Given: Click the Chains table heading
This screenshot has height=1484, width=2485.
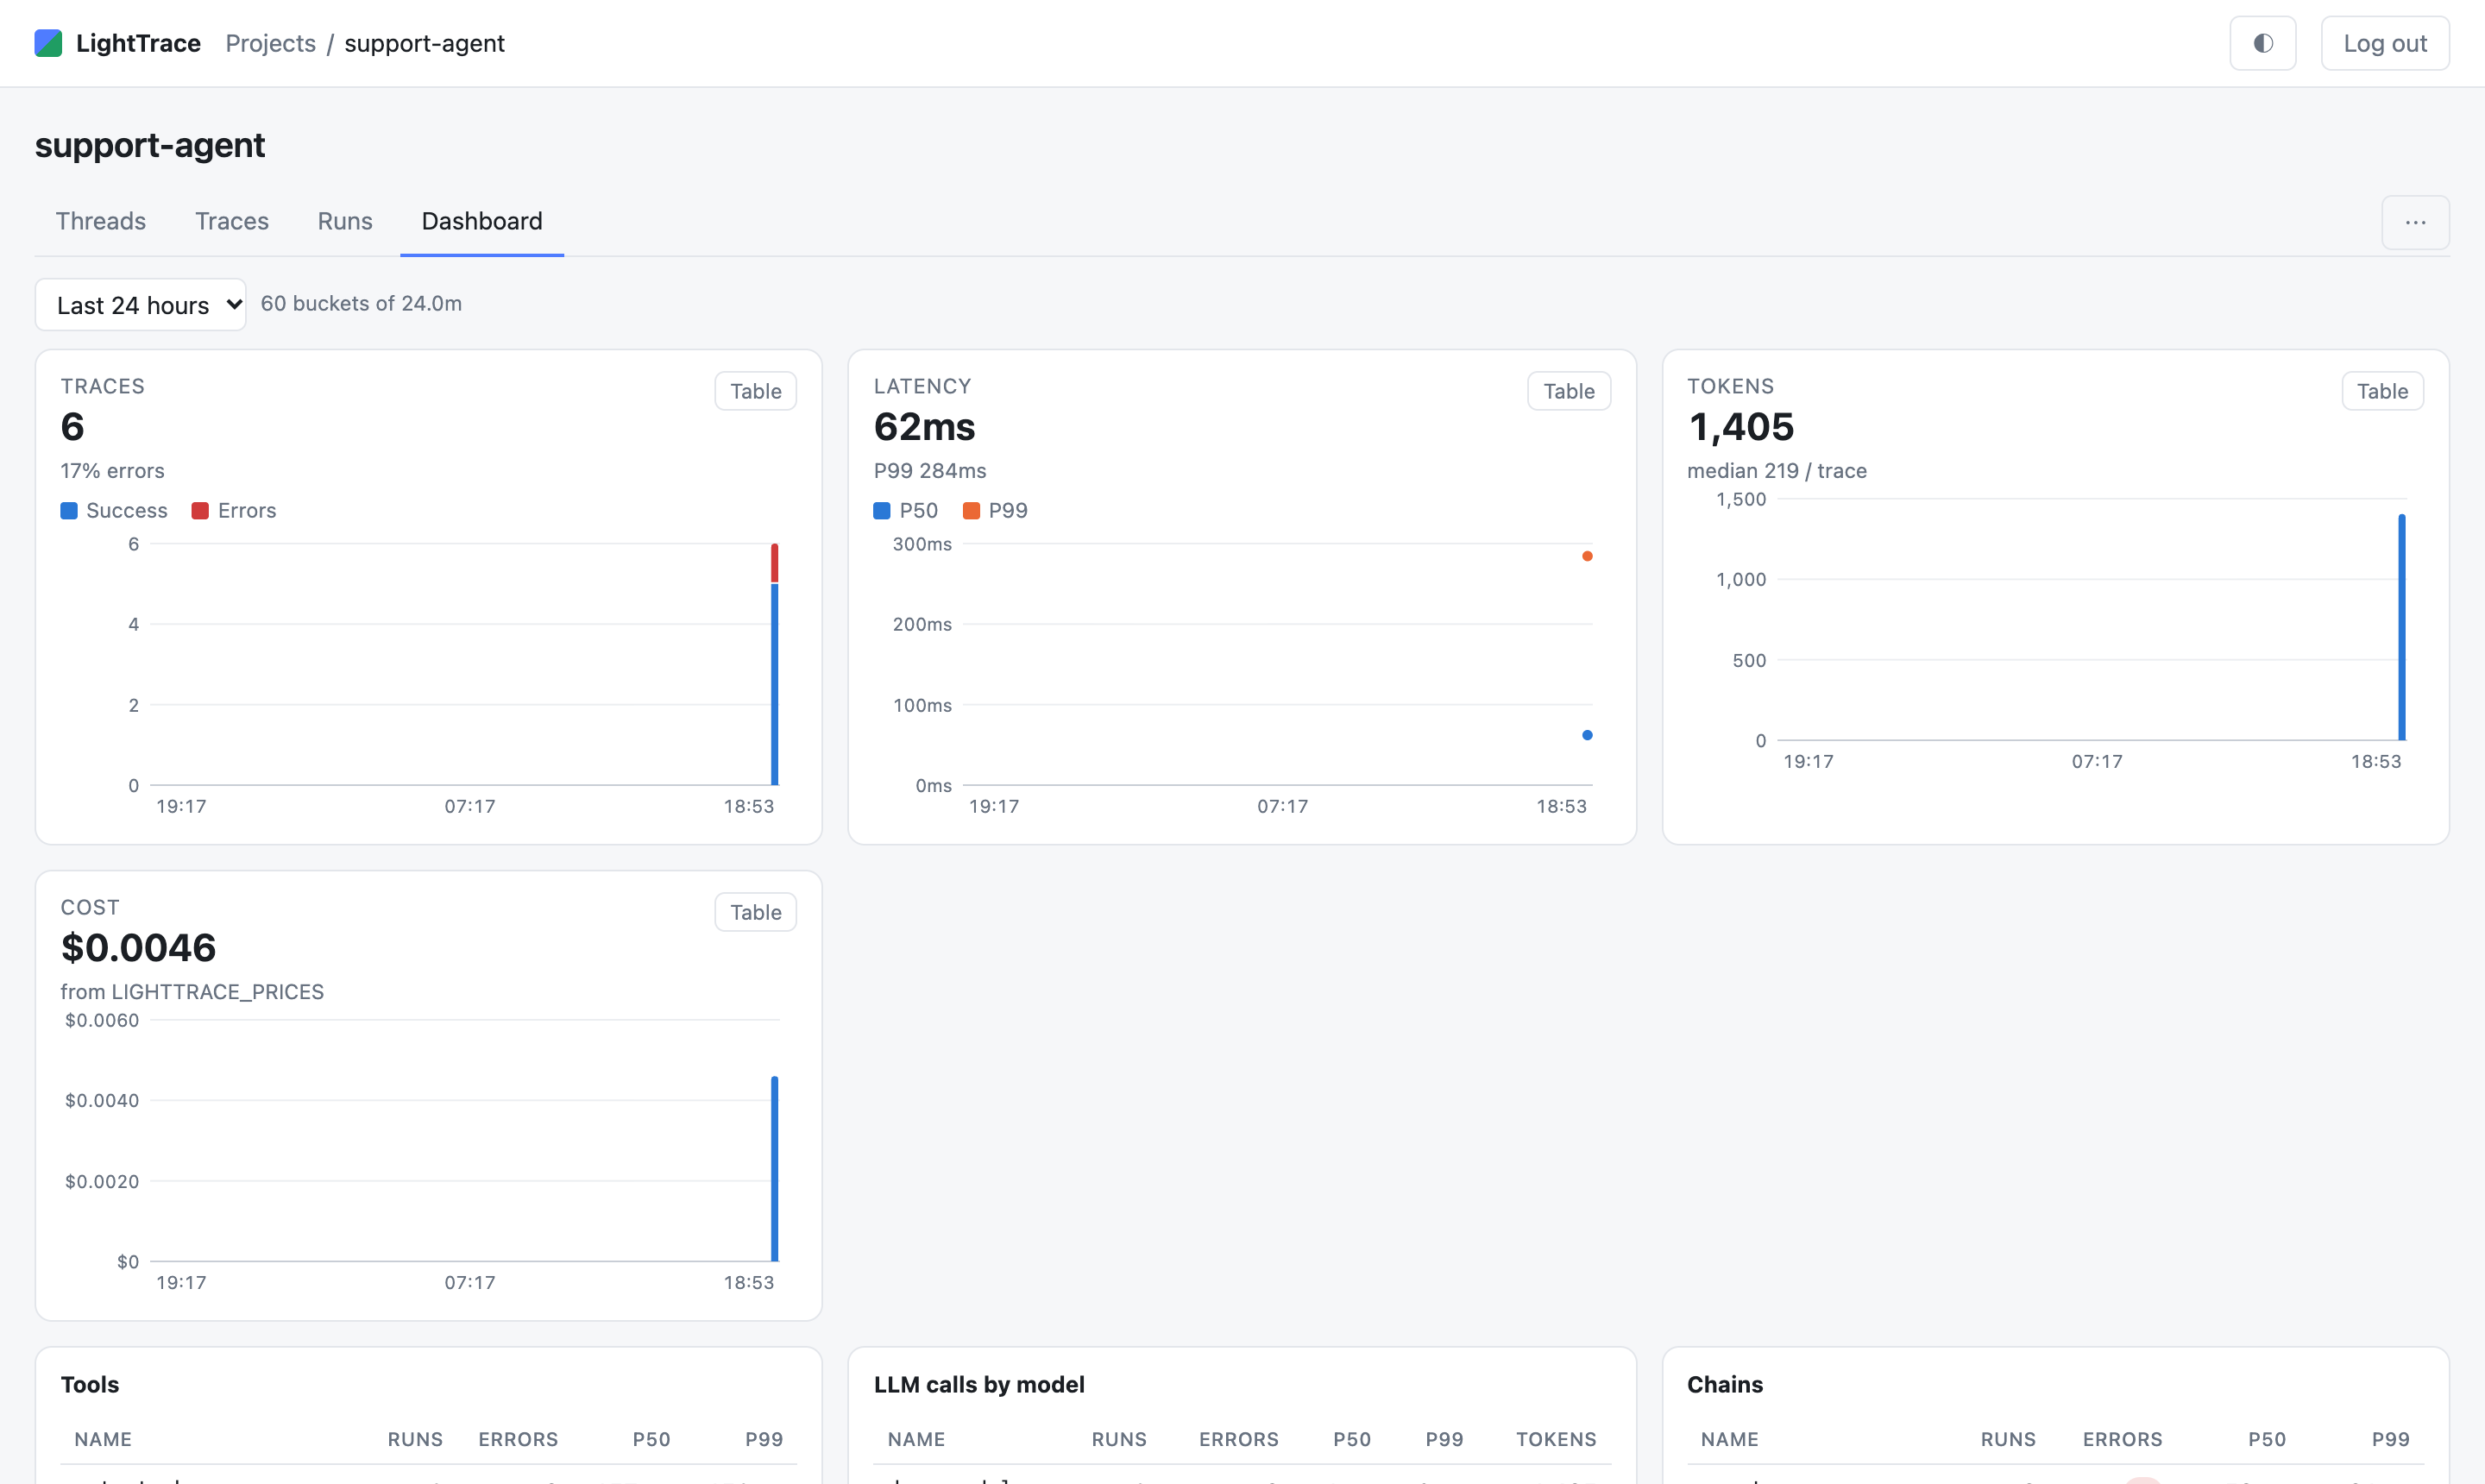Looking at the screenshot, I should click(1725, 1385).
